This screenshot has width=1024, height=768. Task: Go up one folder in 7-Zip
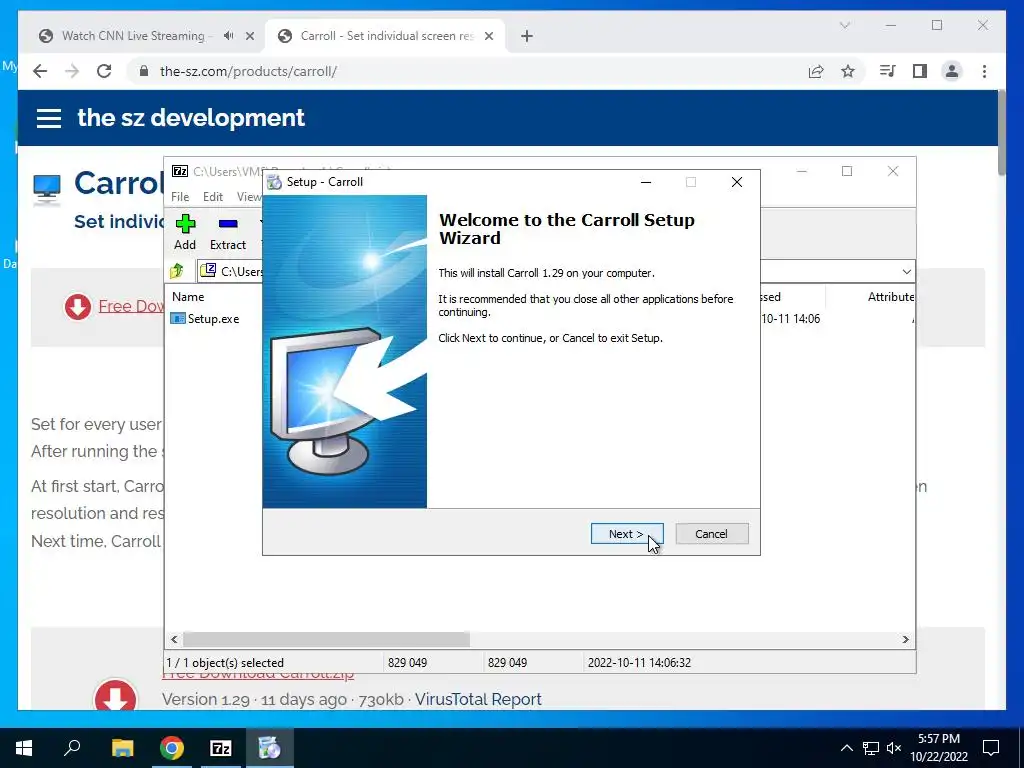tap(176, 271)
